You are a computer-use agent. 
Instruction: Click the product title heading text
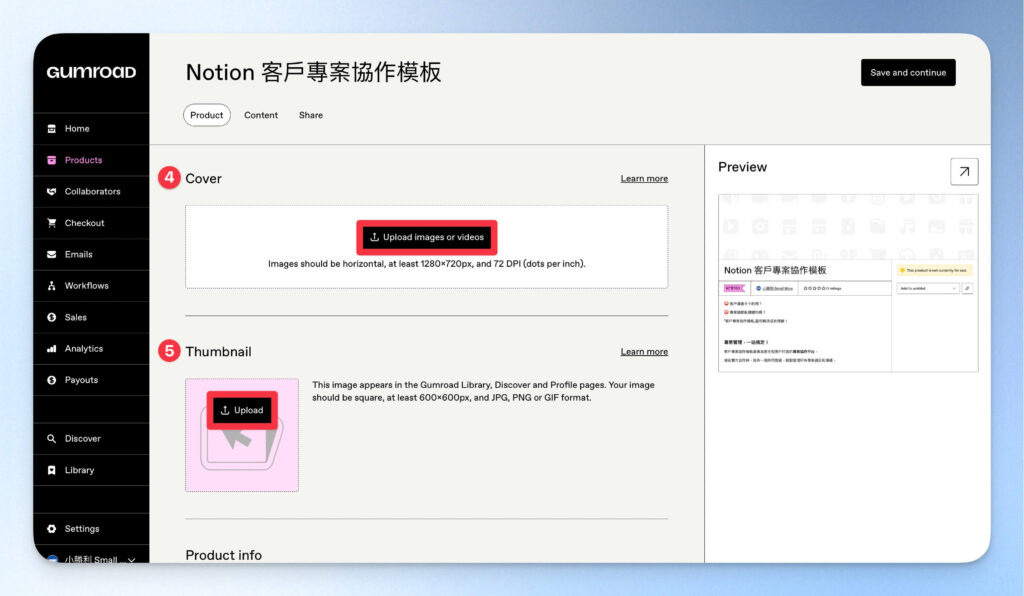pyautogui.click(x=313, y=72)
